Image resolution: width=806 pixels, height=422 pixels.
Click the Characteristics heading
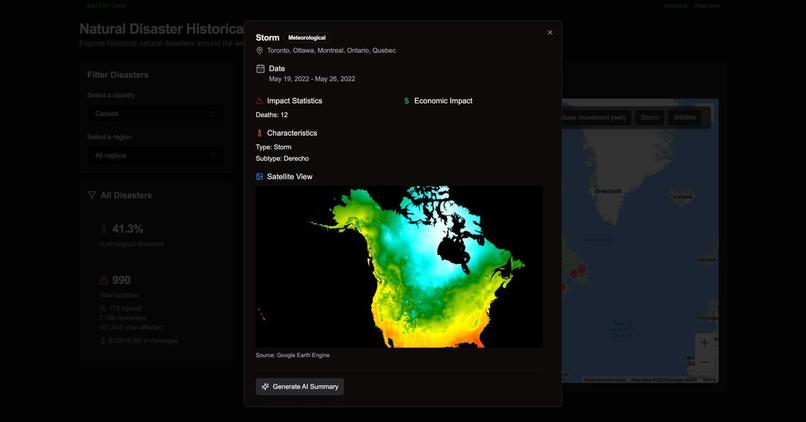(x=292, y=133)
